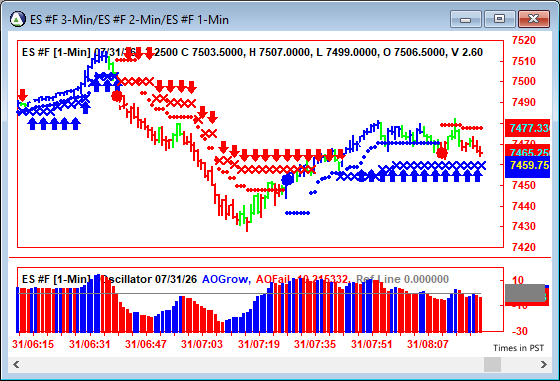The height and width of the screenshot is (381, 560).
Task: Click the chart application icon in title bar
Action: pos(18,19)
